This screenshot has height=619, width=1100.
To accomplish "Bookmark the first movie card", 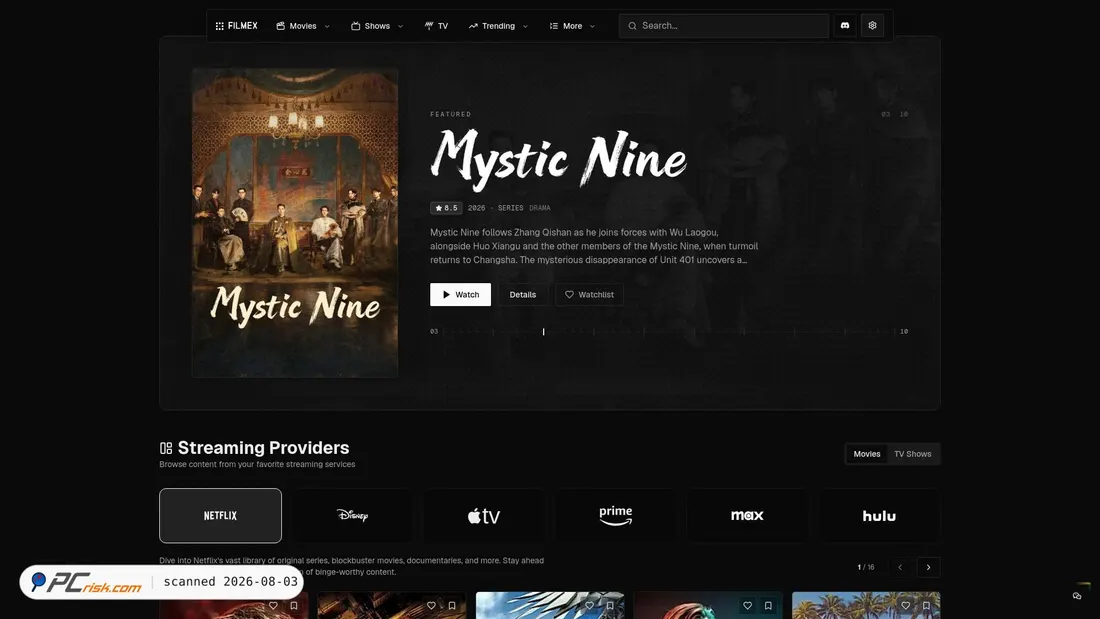I will tap(294, 606).
